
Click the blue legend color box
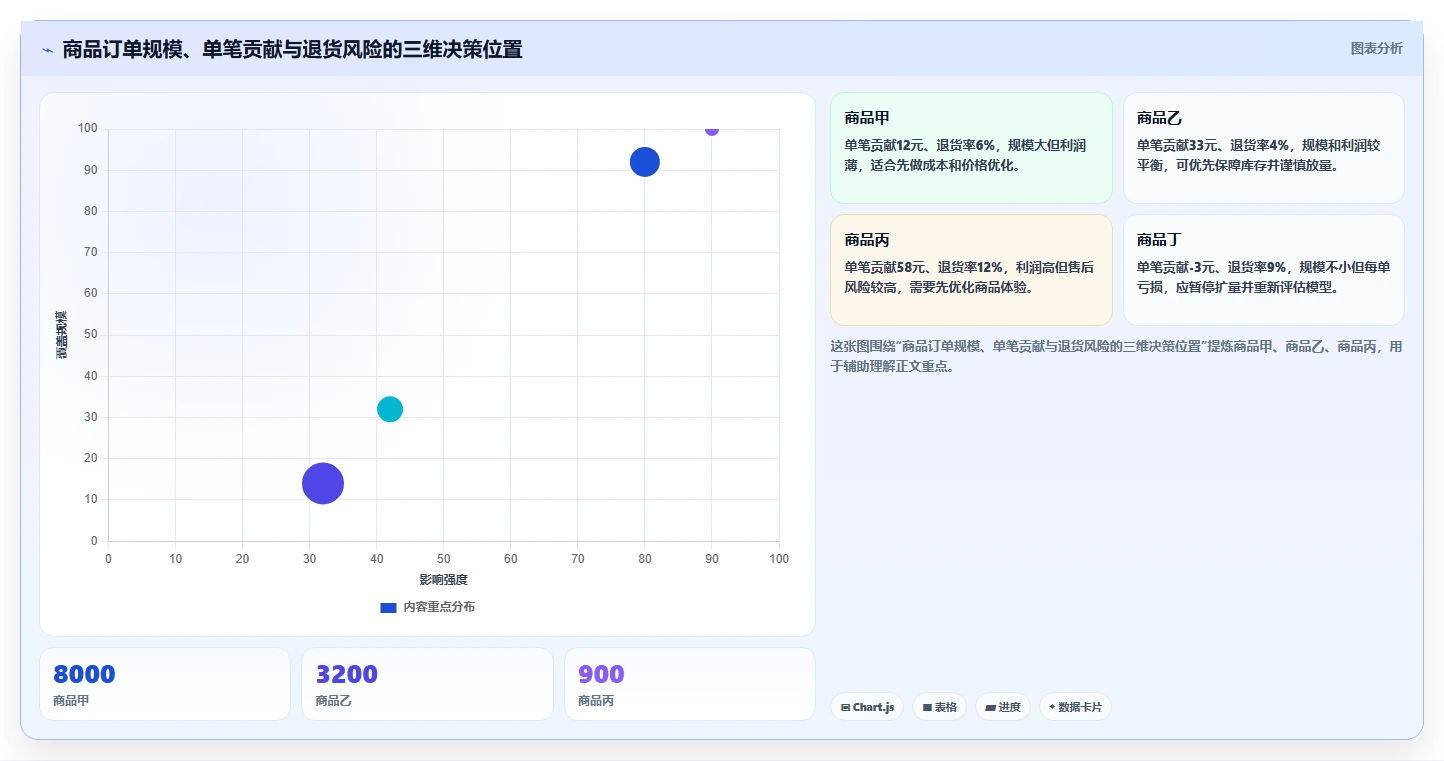[389, 607]
